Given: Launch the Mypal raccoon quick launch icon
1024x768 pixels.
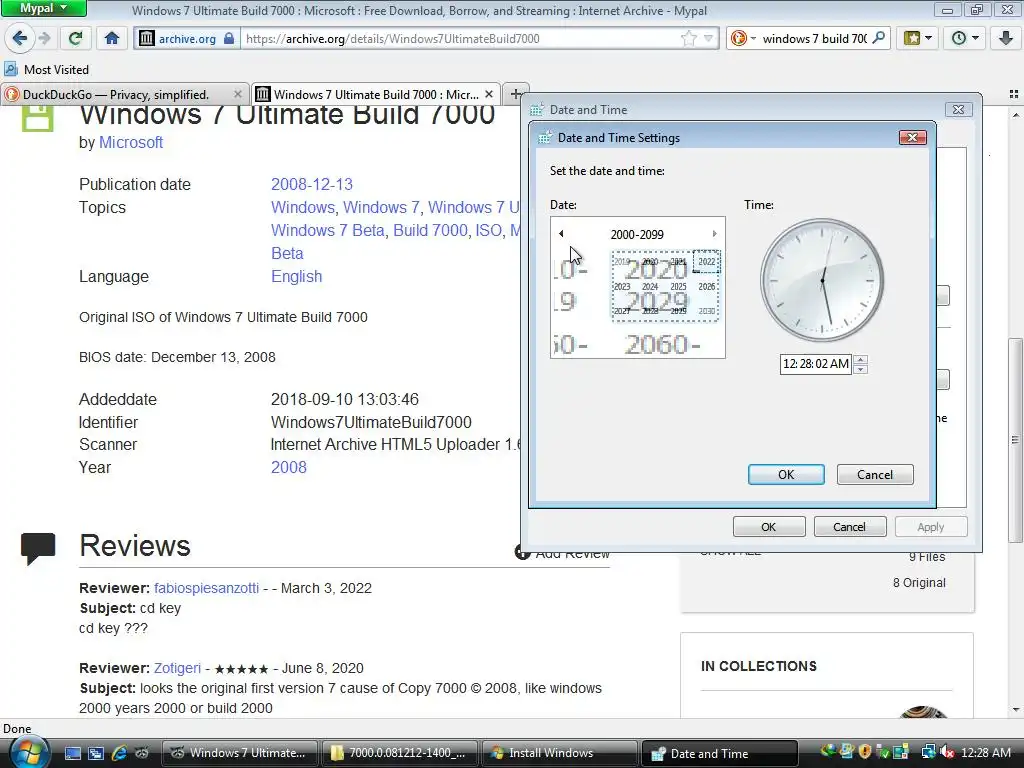Looking at the screenshot, I should [x=142, y=753].
